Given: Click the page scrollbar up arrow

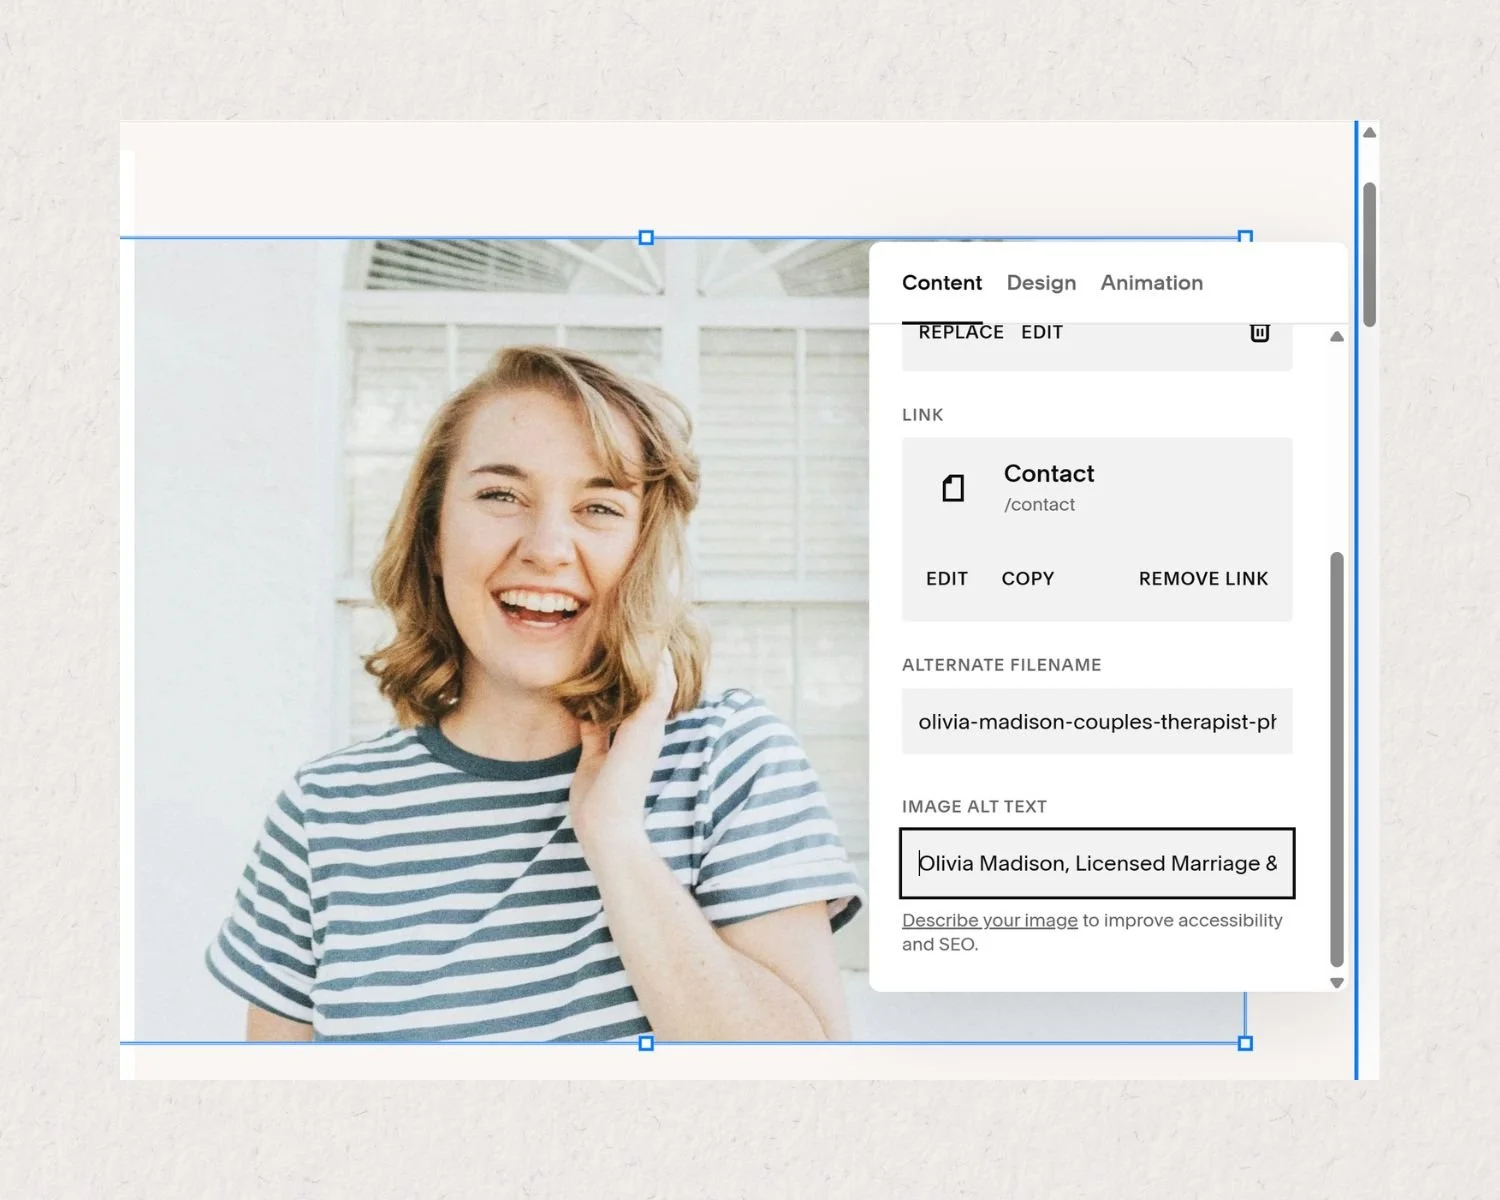Looking at the screenshot, I should coord(1370,133).
